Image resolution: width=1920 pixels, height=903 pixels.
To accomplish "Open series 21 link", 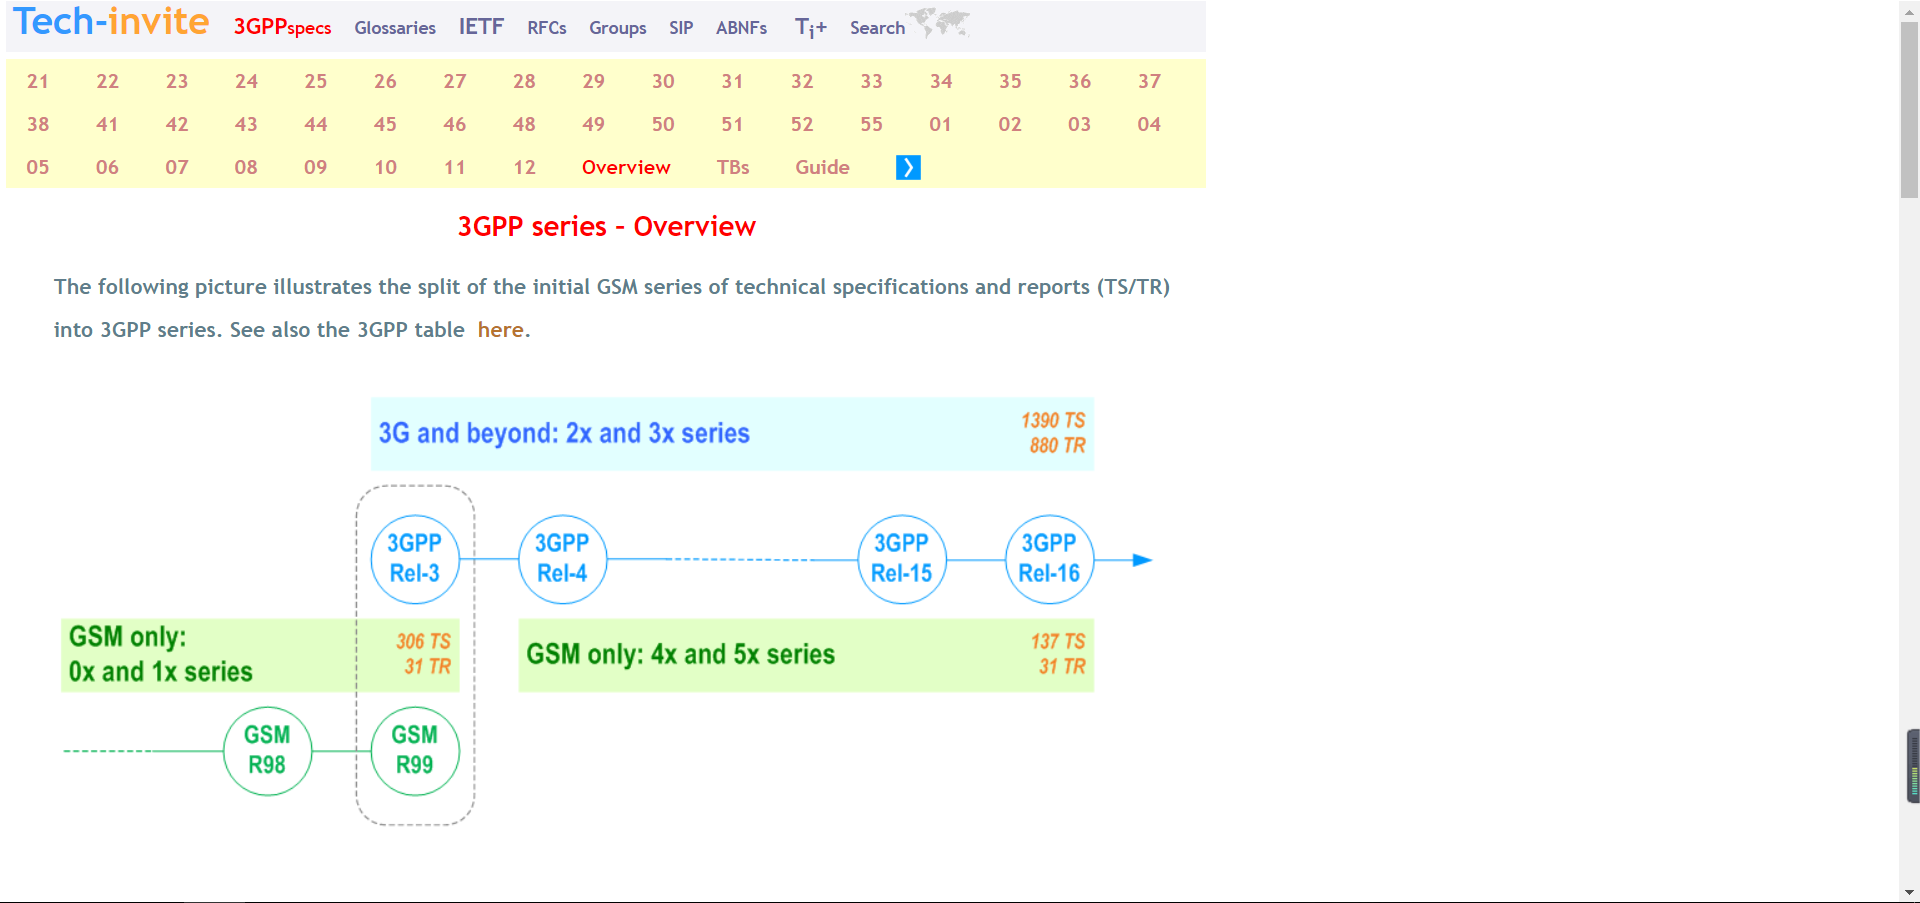I will [x=38, y=81].
